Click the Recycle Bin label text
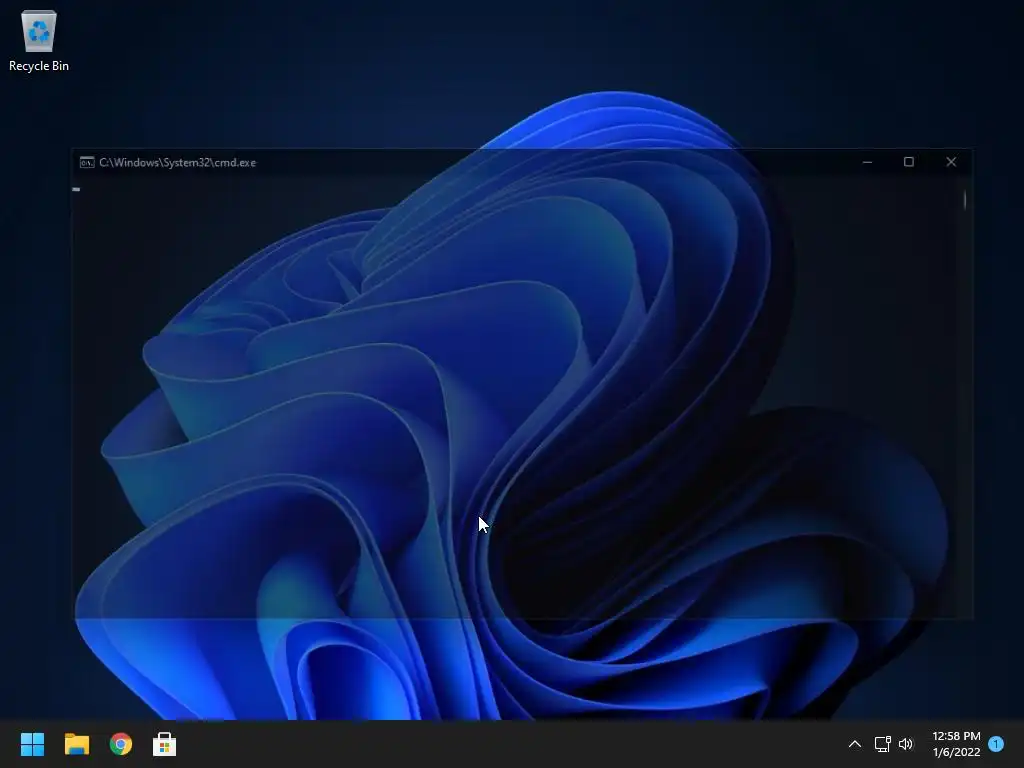Image resolution: width=1024 pixels, height=768 pixels. coord(39,66)
